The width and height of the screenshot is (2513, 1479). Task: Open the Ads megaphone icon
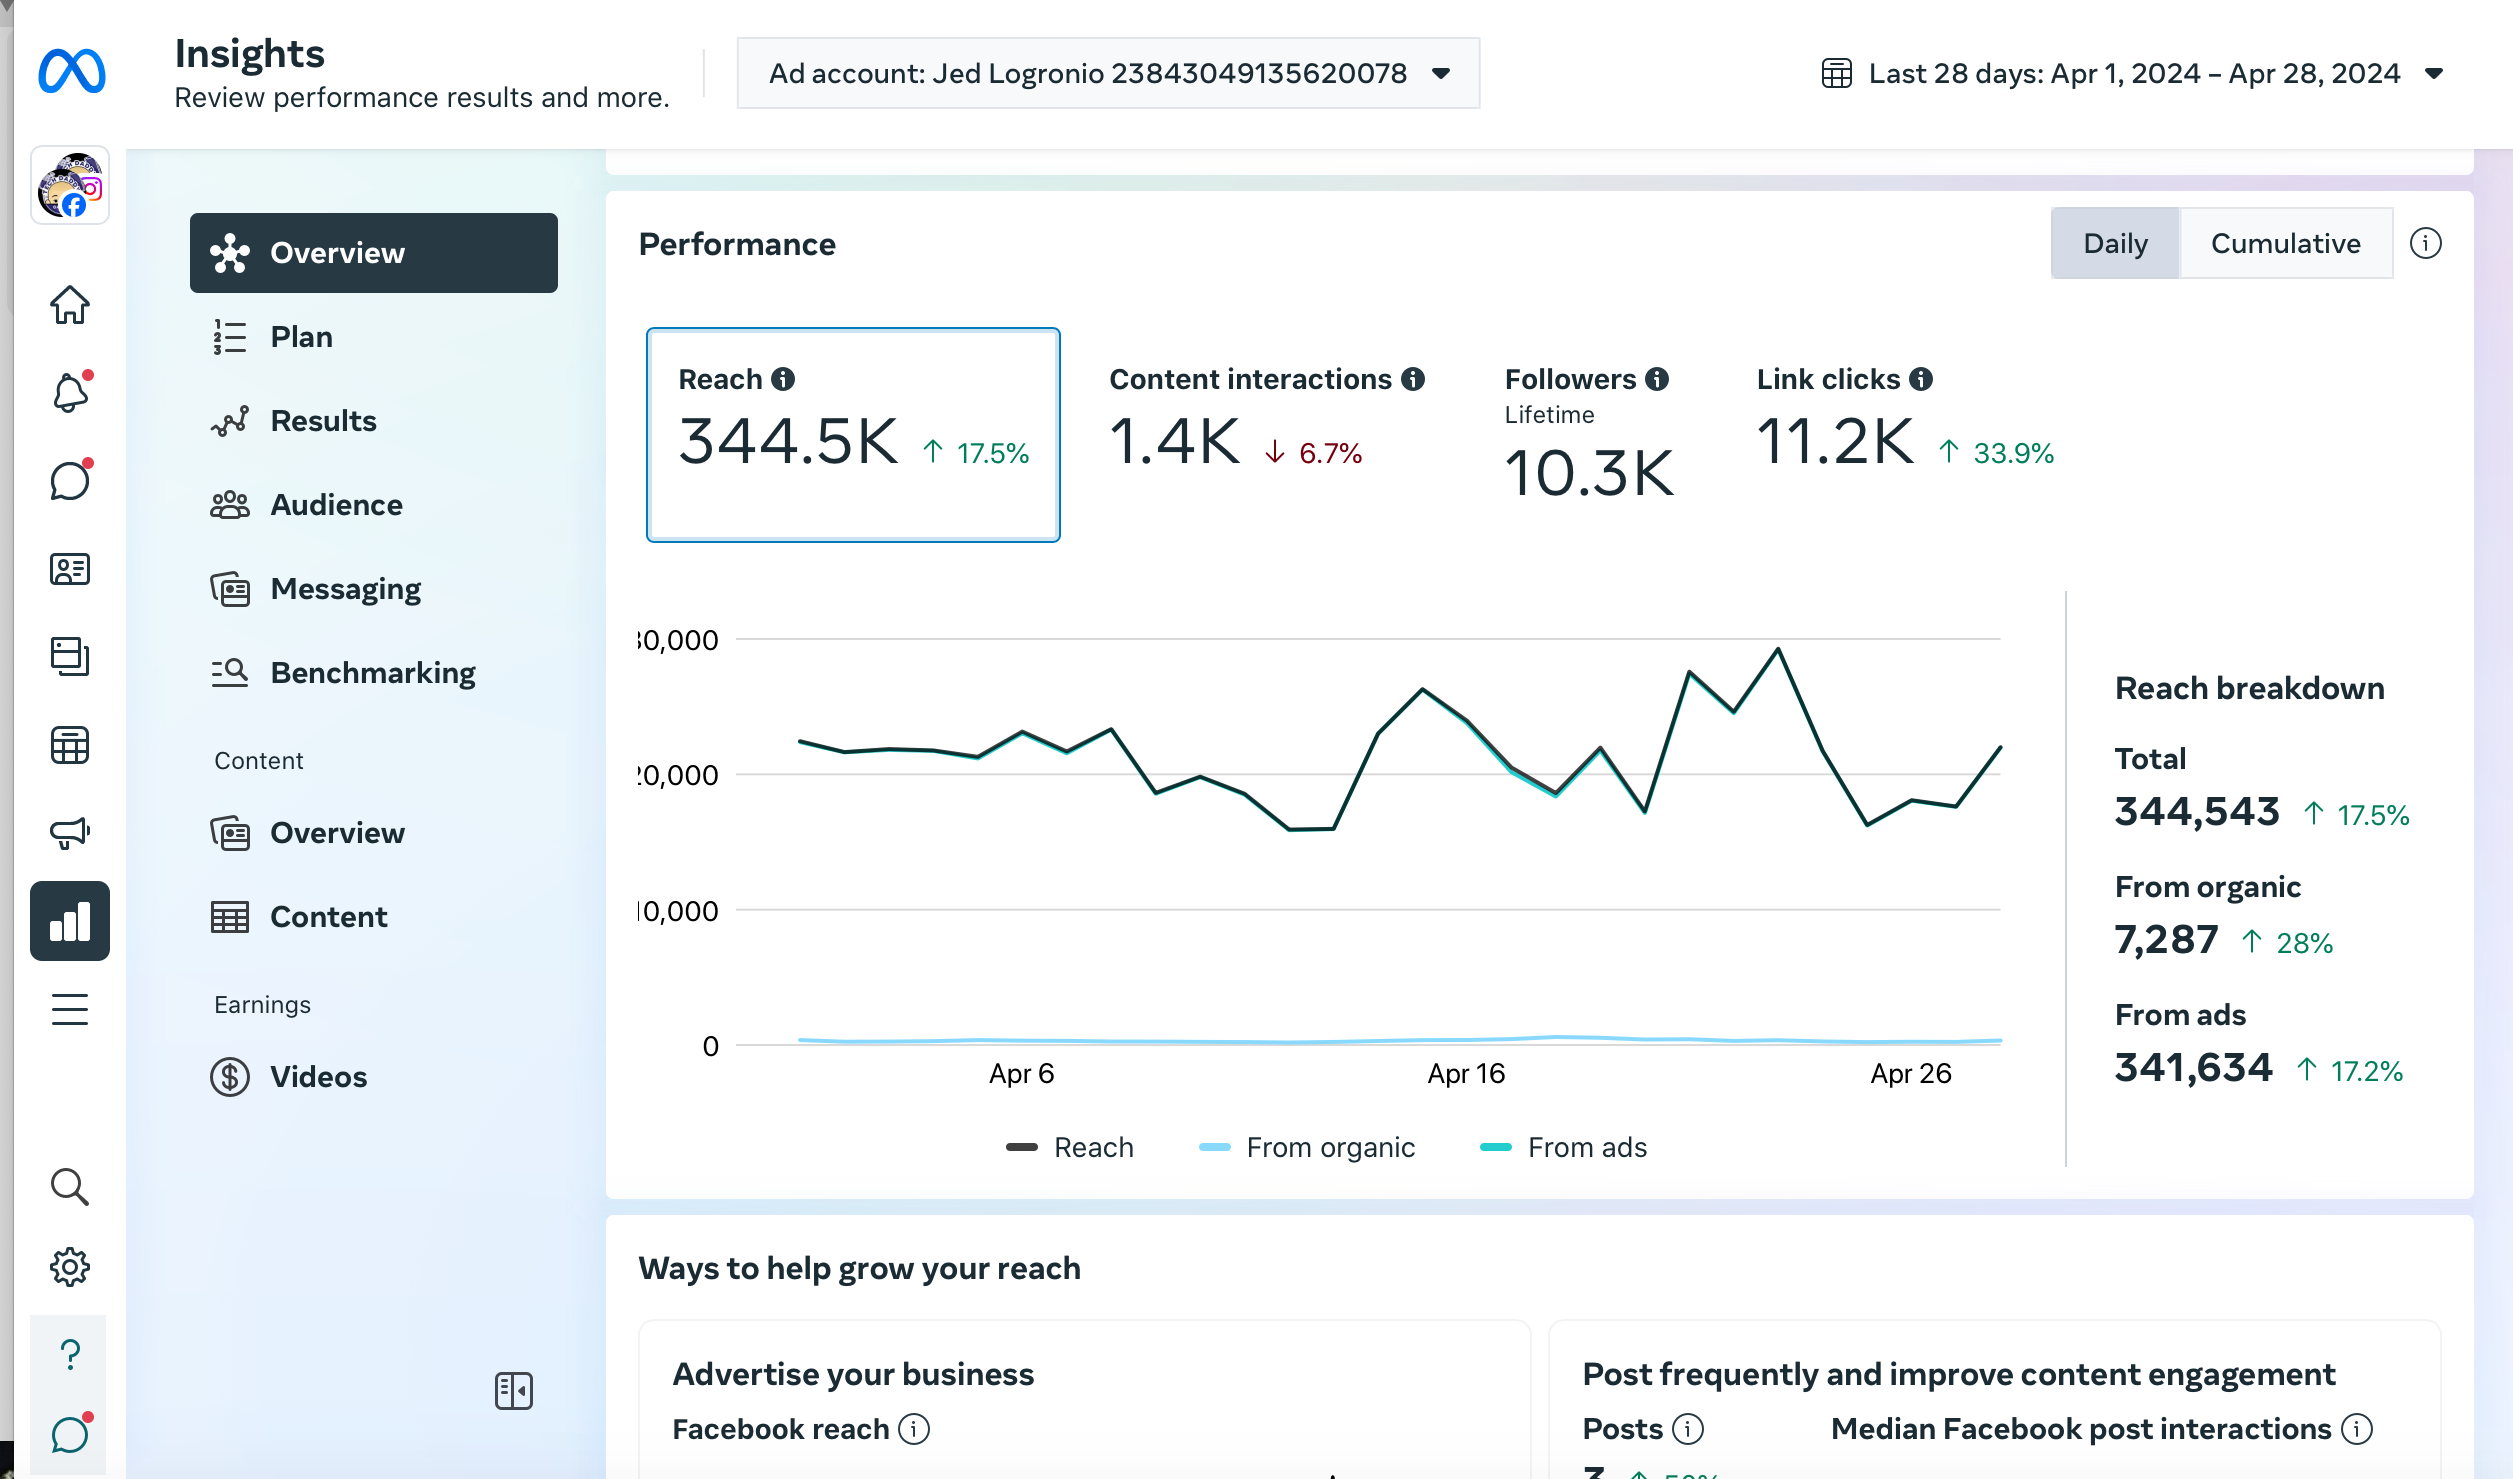[x=70, y=832]
